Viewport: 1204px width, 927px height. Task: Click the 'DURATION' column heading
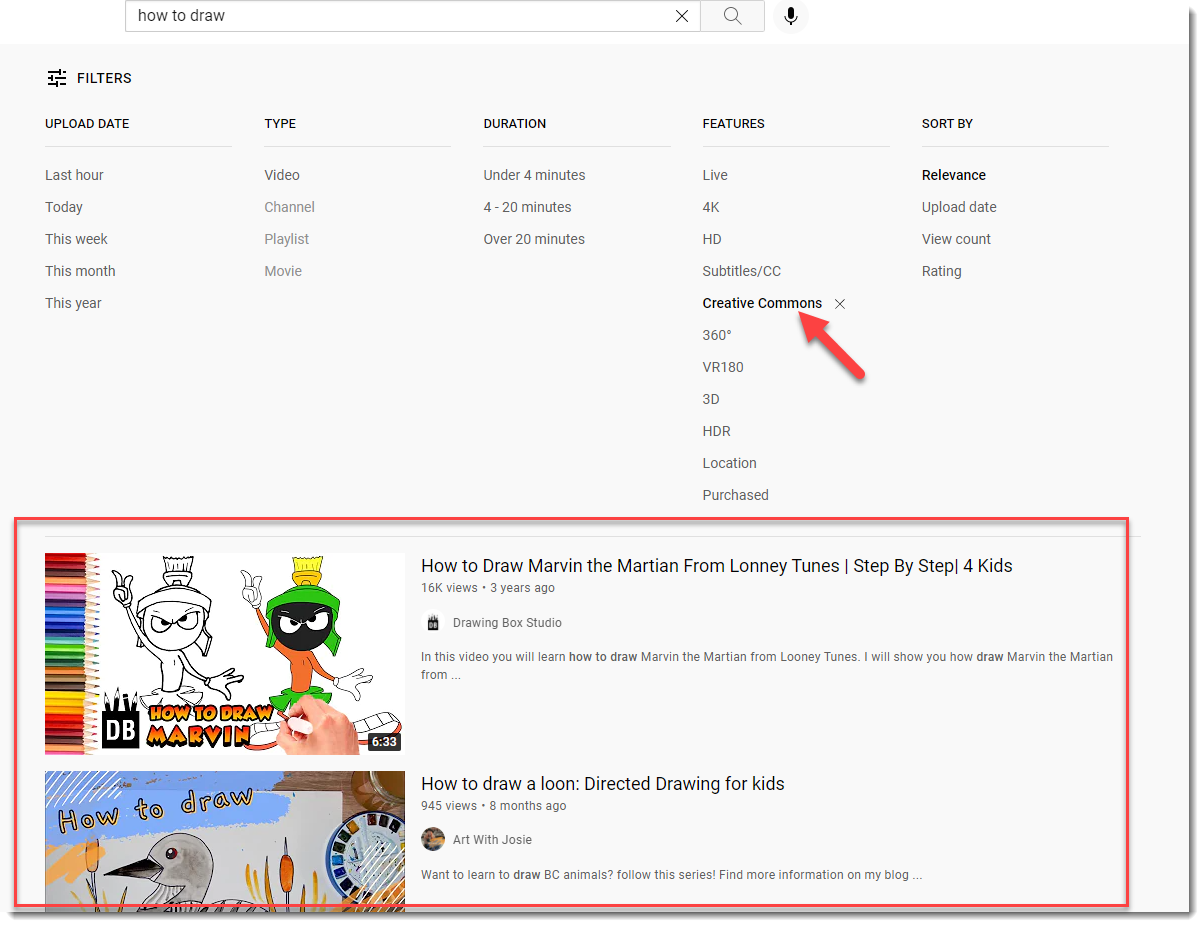pos(514,124)
